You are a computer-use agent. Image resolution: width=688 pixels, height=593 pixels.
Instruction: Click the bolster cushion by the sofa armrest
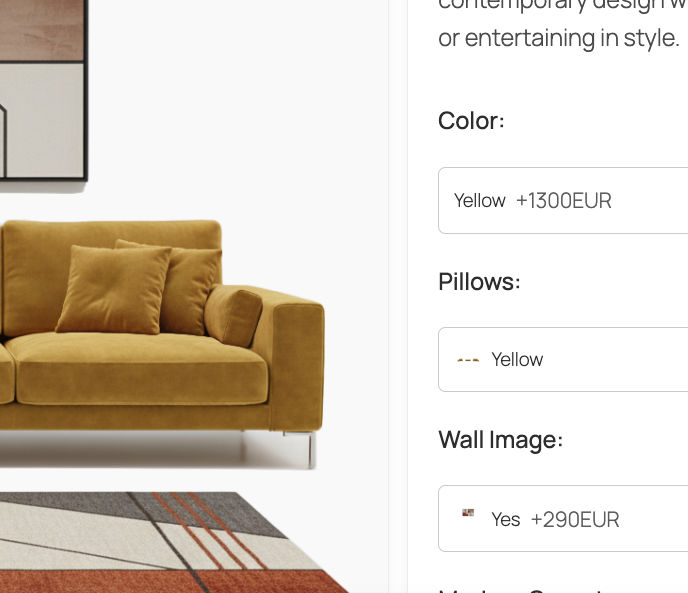click(x=233, y=315)
